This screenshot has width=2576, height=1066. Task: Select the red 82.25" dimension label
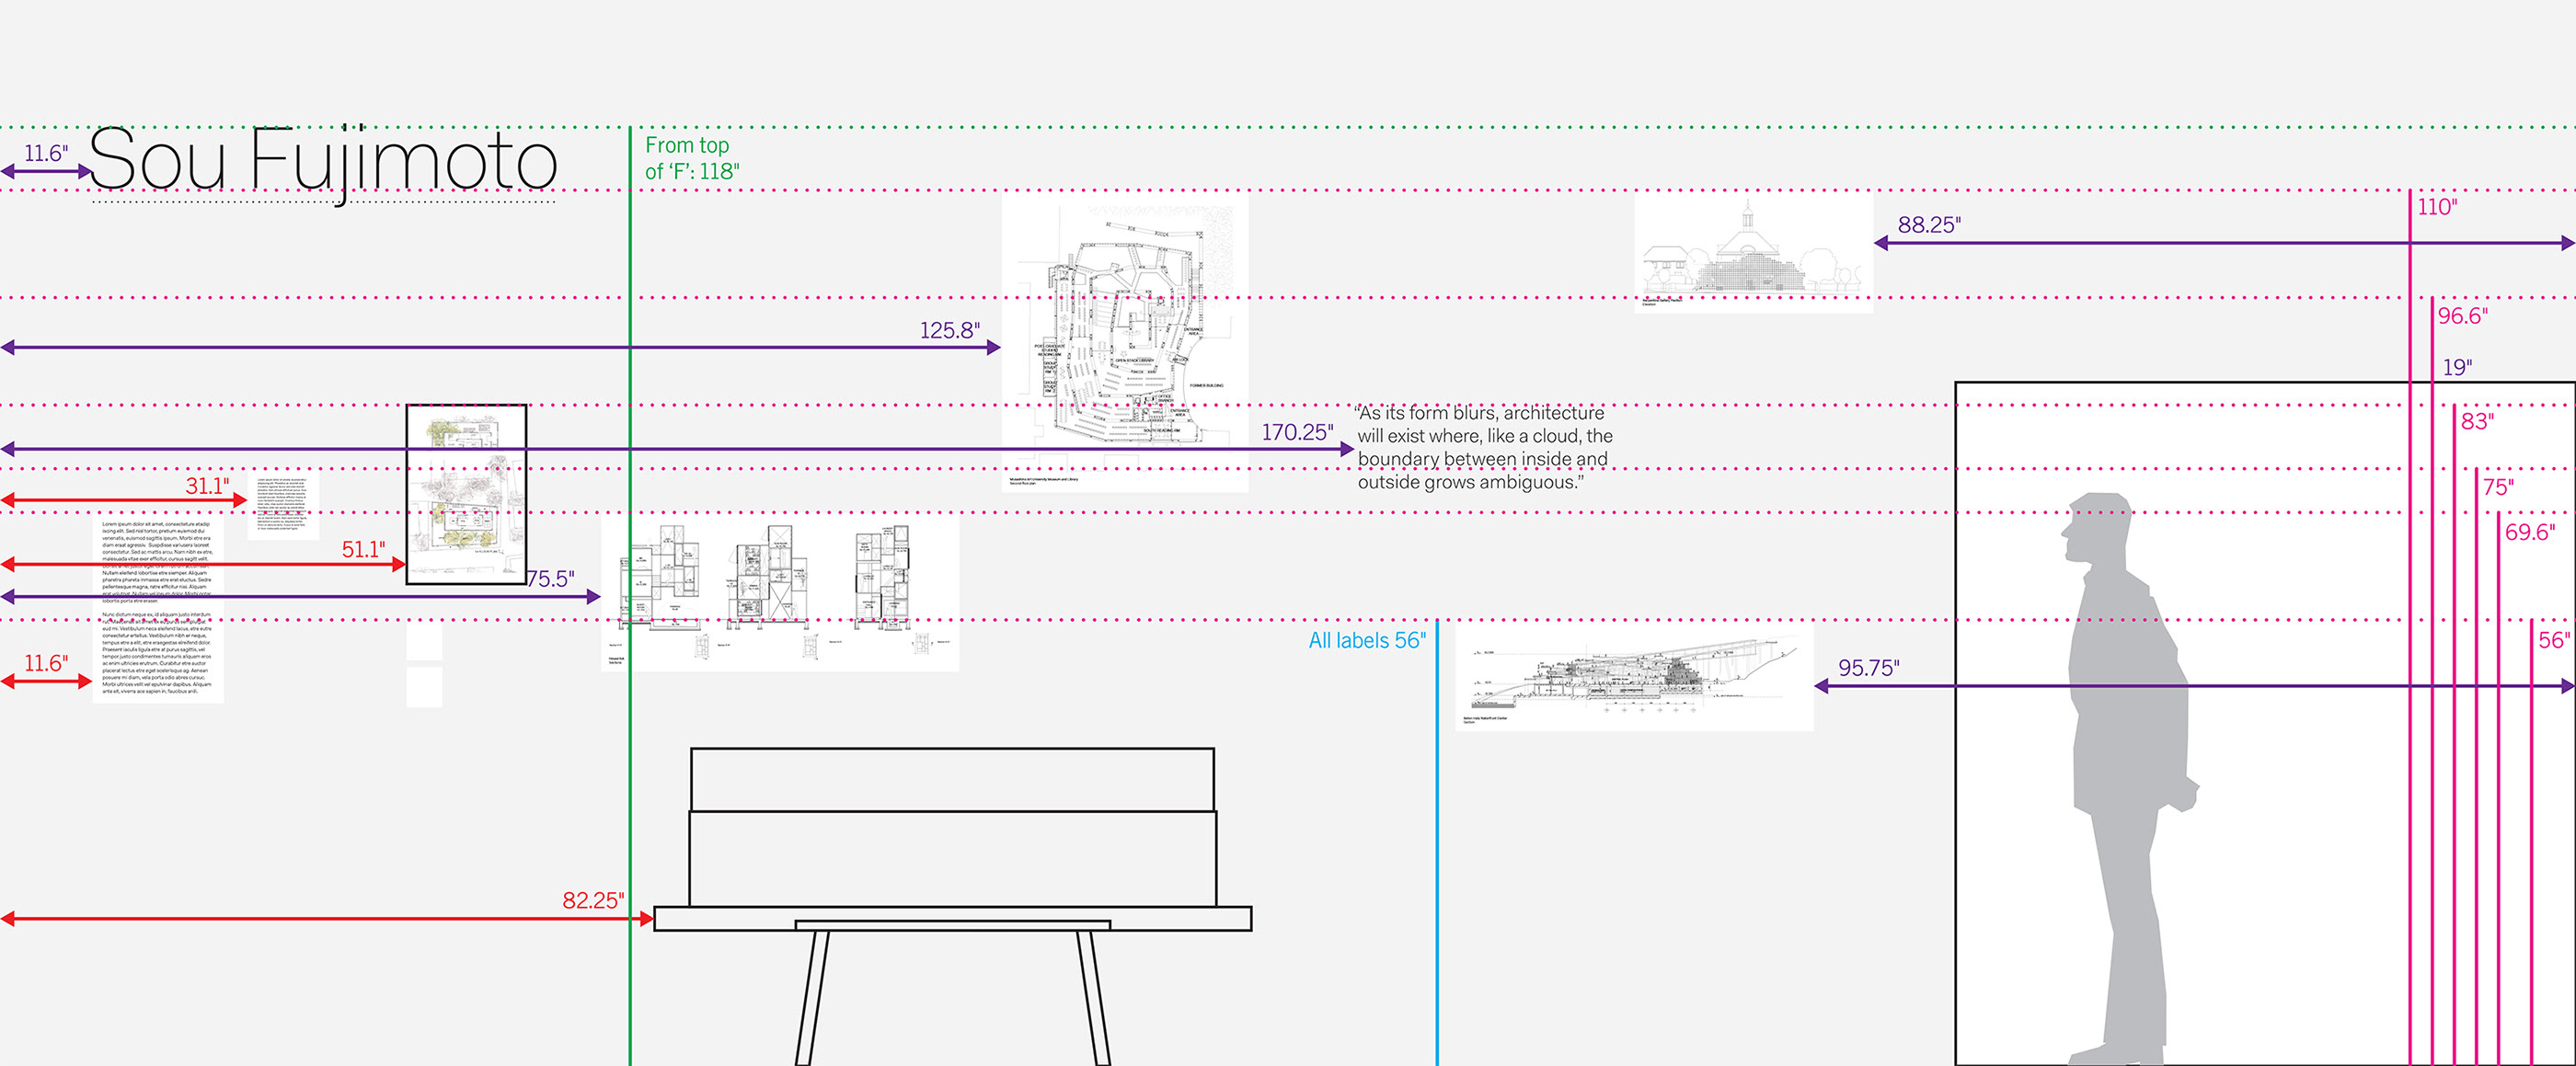click(592, 900)
